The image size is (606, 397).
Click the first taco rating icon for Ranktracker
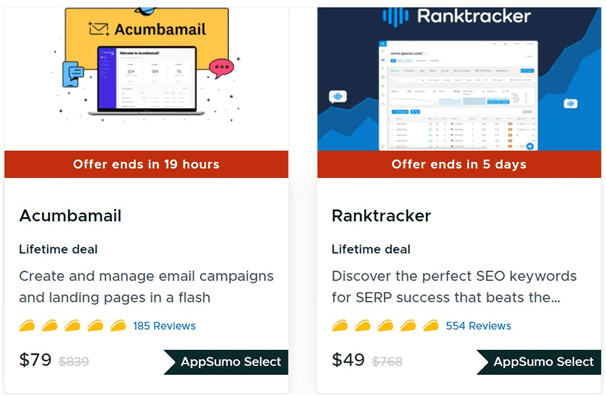[x=339, y=326]
